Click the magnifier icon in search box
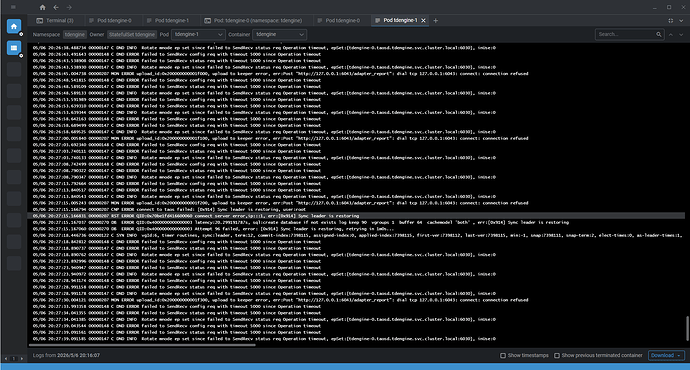Viewport: 690px width, 370px height. (x=659, y=34)
